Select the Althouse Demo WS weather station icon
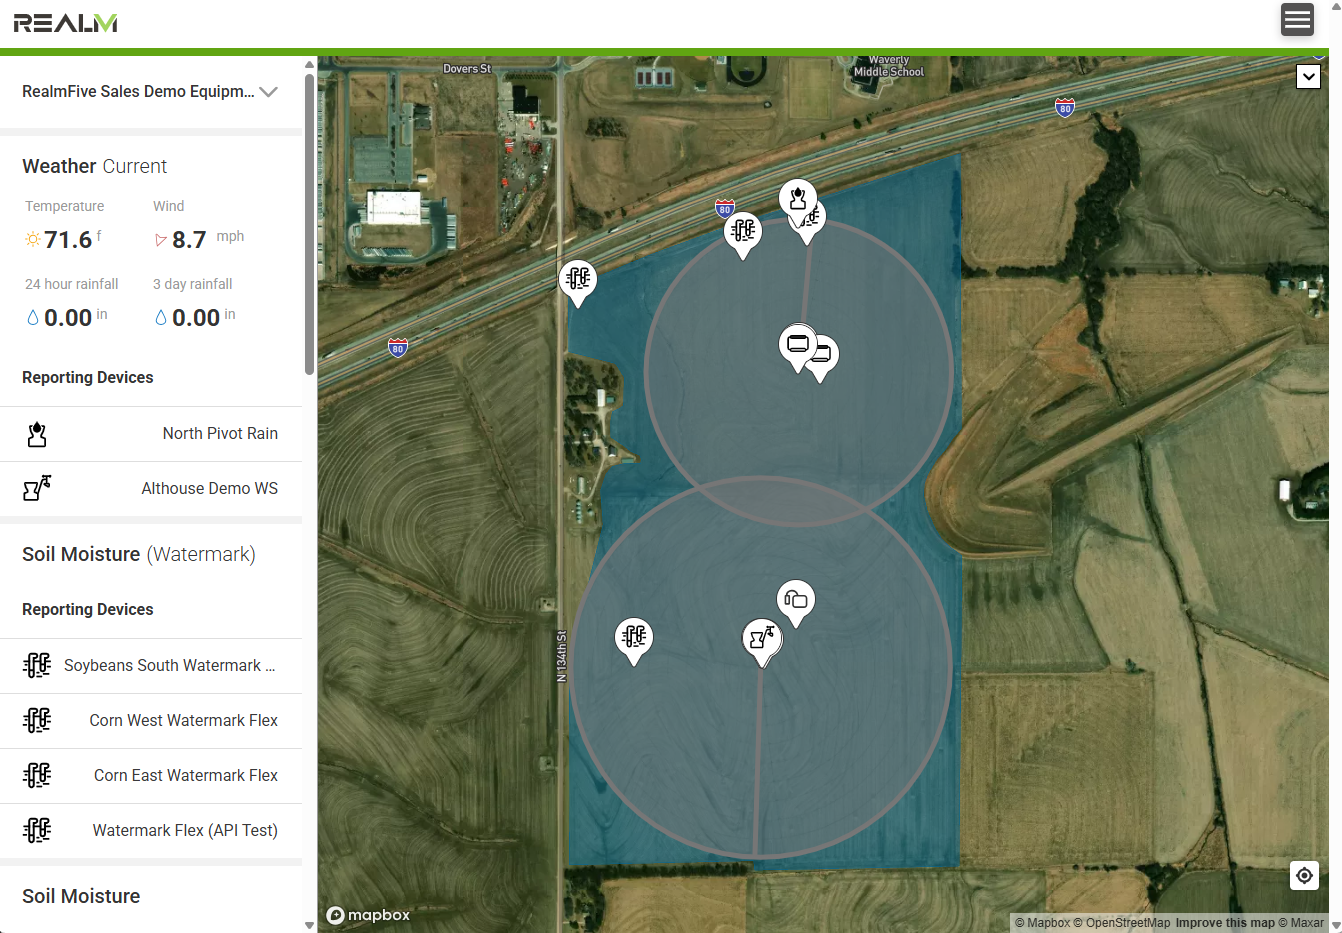The image size is (1342, 933). [37, 488]
